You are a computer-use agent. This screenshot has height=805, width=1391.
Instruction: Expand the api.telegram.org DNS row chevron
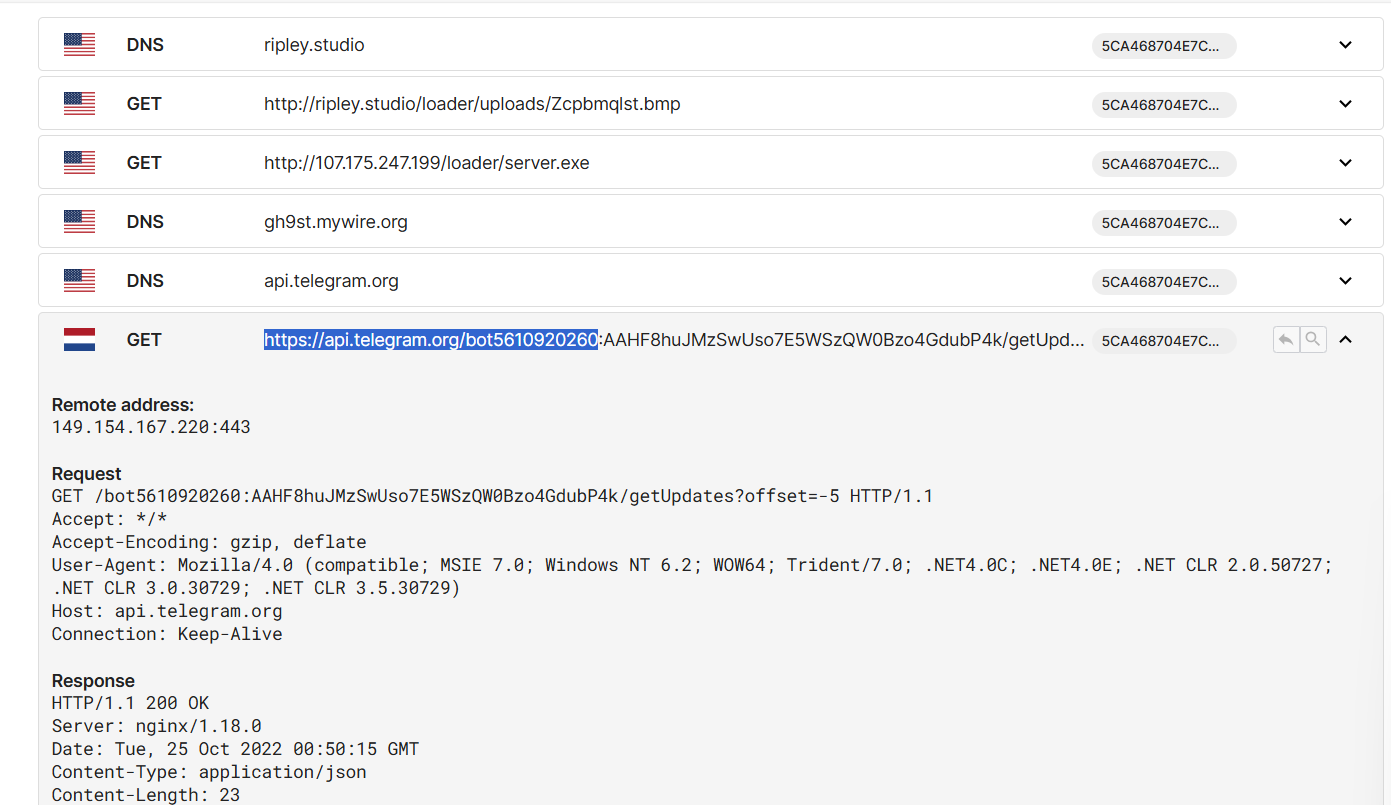coord(1345,281)
